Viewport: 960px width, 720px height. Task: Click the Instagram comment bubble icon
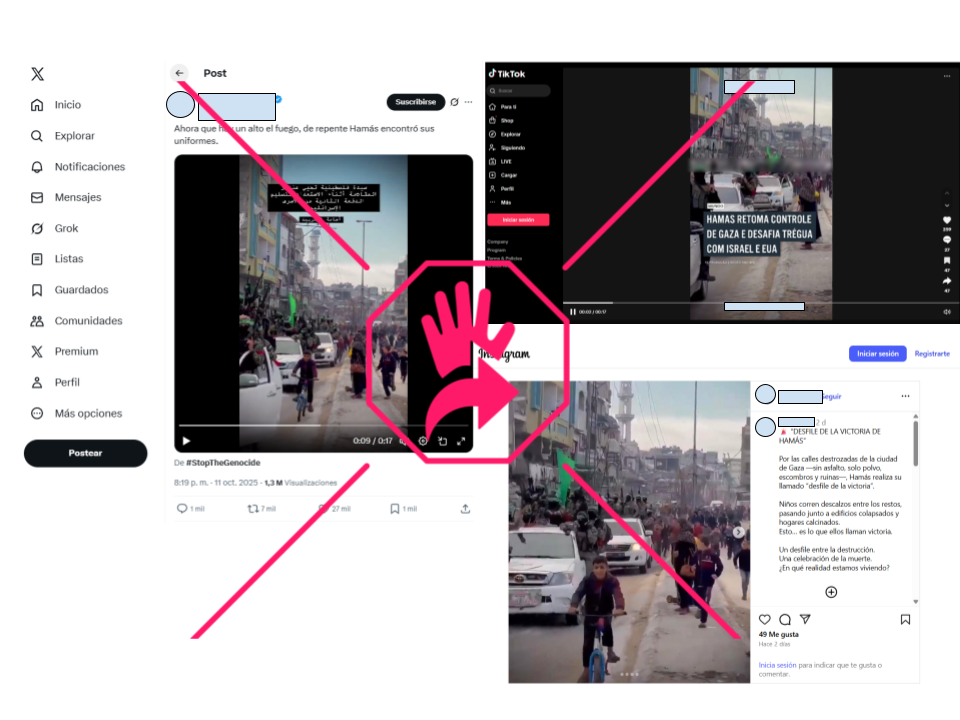click(x=785, y=620)
